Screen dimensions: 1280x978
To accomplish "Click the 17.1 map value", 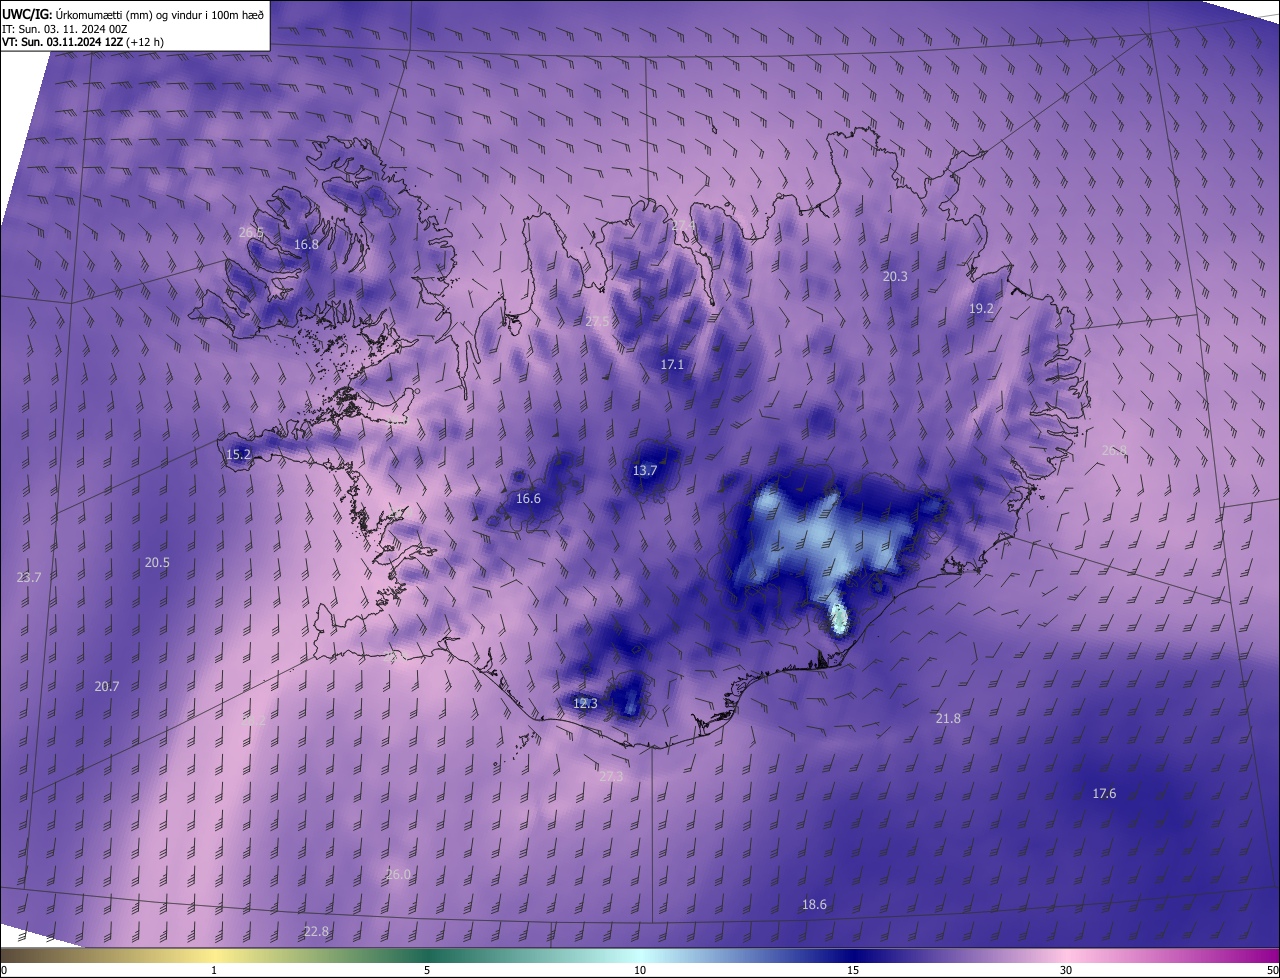I will pos(672,365).
